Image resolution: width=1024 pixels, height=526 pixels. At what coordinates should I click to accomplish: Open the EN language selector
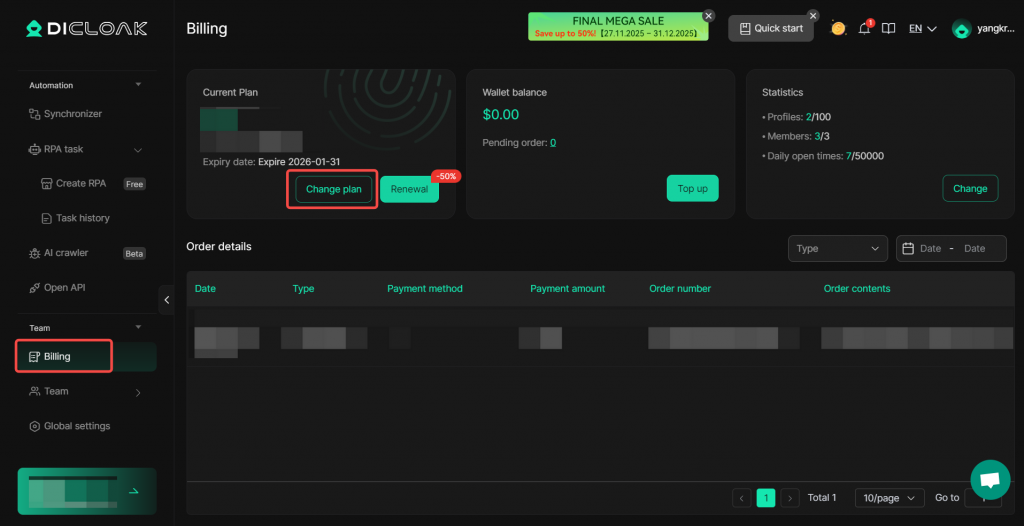click(922, 29)
